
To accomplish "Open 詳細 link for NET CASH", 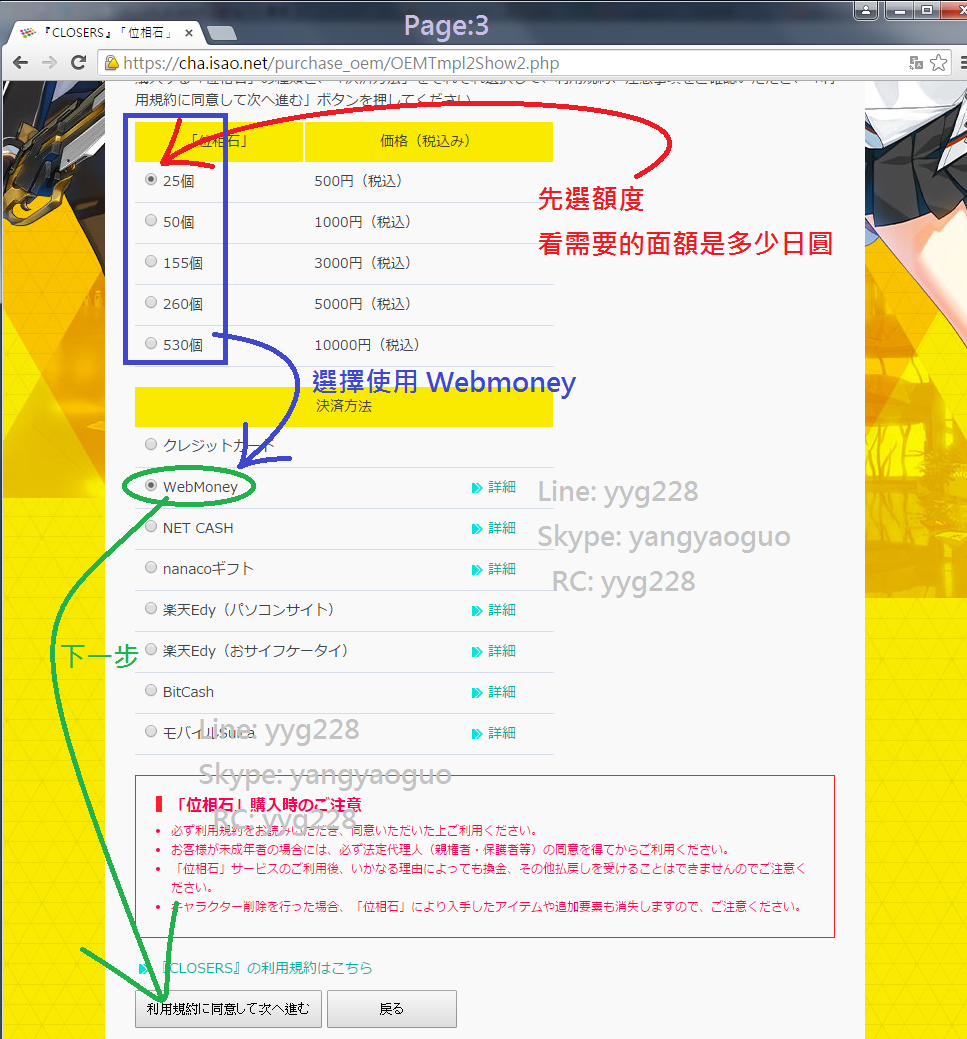I will click(x=494, y=528).
